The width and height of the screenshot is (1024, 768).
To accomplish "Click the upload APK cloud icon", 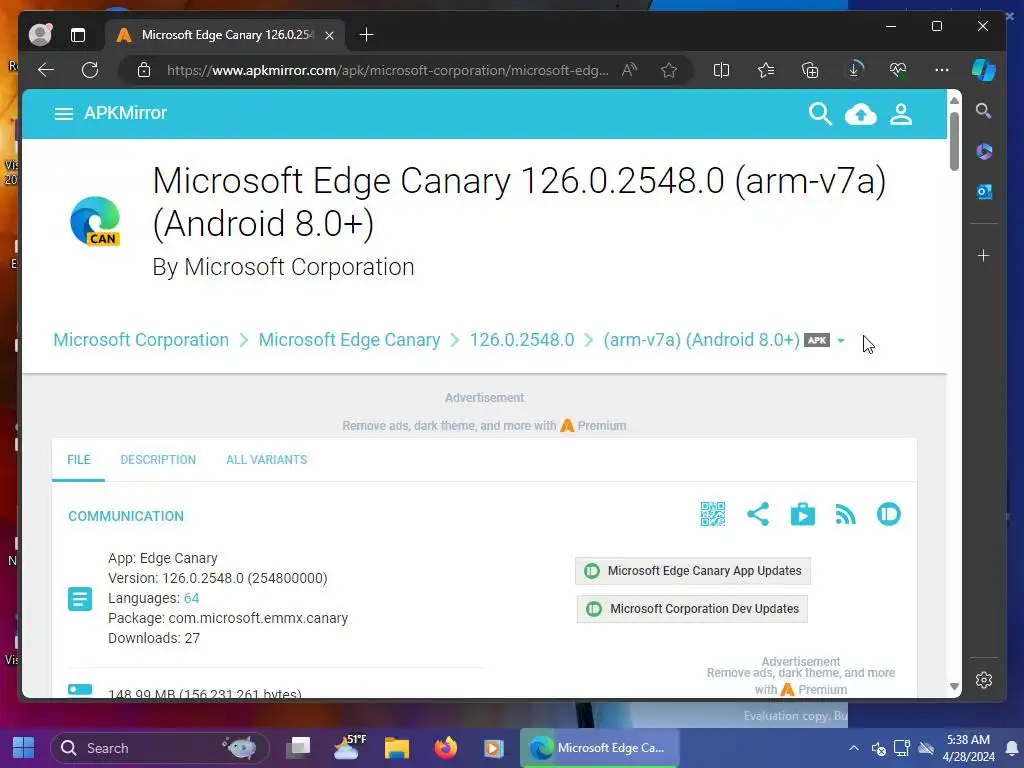I will coord(861,114).
